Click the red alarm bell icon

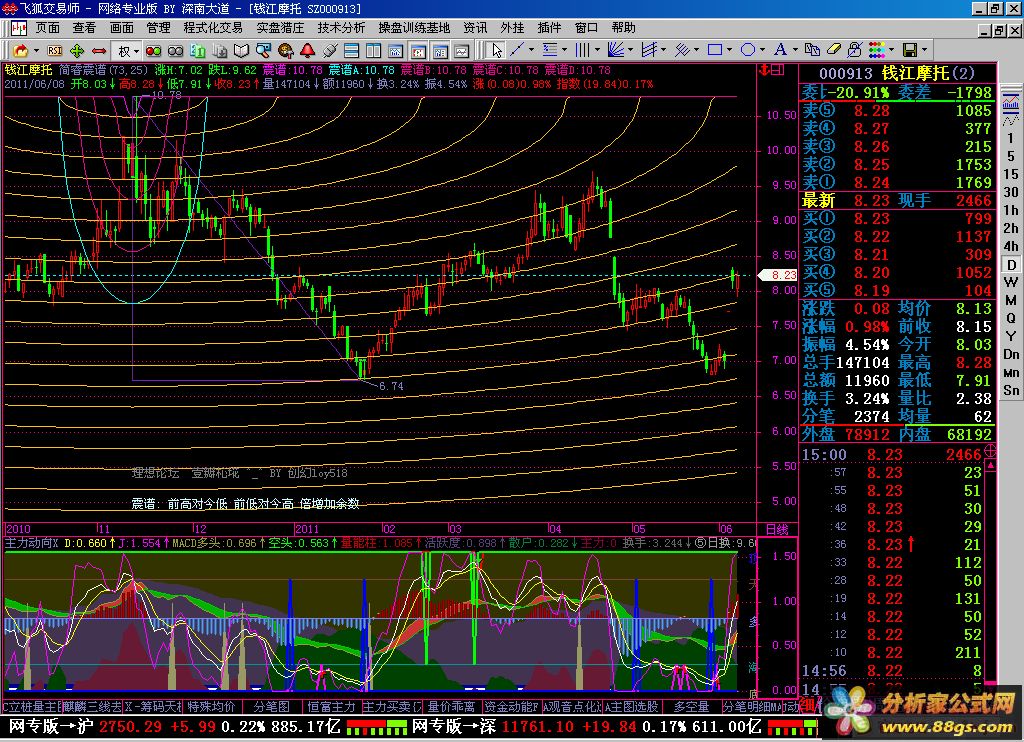(x=308, y=50)
